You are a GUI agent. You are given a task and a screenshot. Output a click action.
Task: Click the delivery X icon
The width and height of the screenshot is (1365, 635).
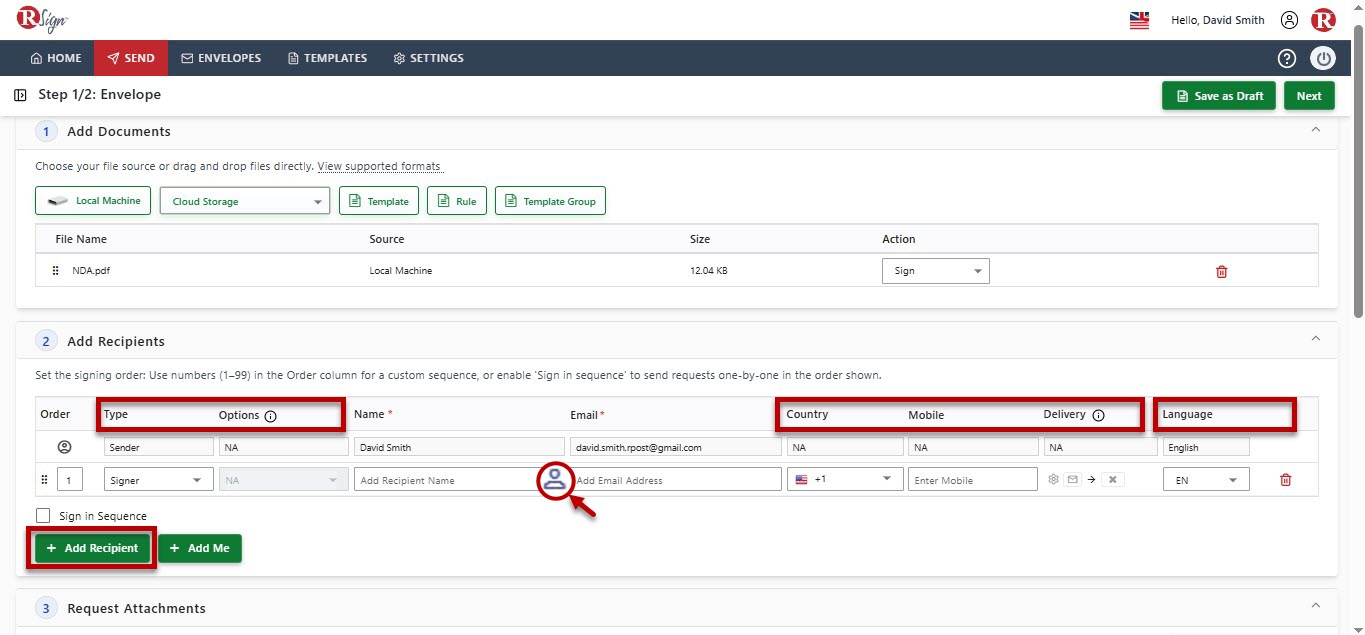click(1113, 480)
